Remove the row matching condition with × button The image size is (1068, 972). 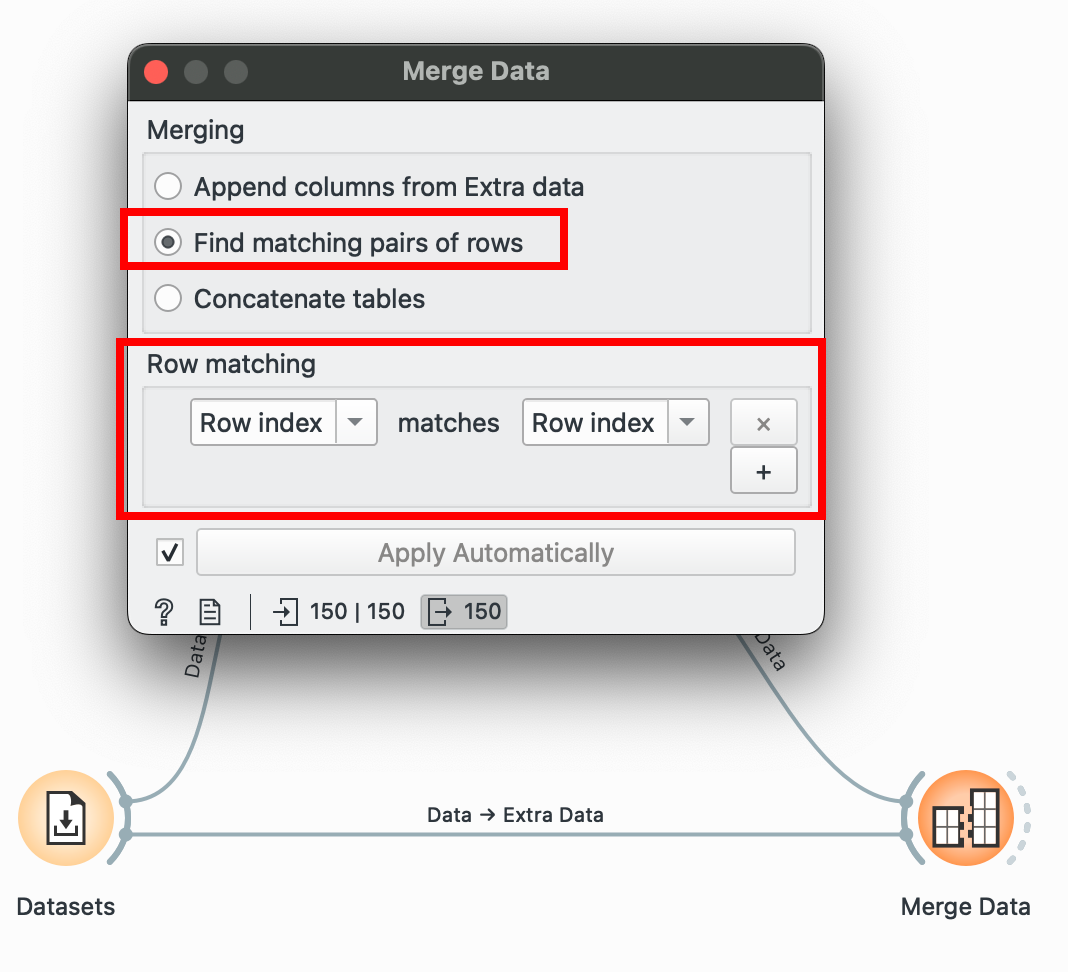click(763, 423)
